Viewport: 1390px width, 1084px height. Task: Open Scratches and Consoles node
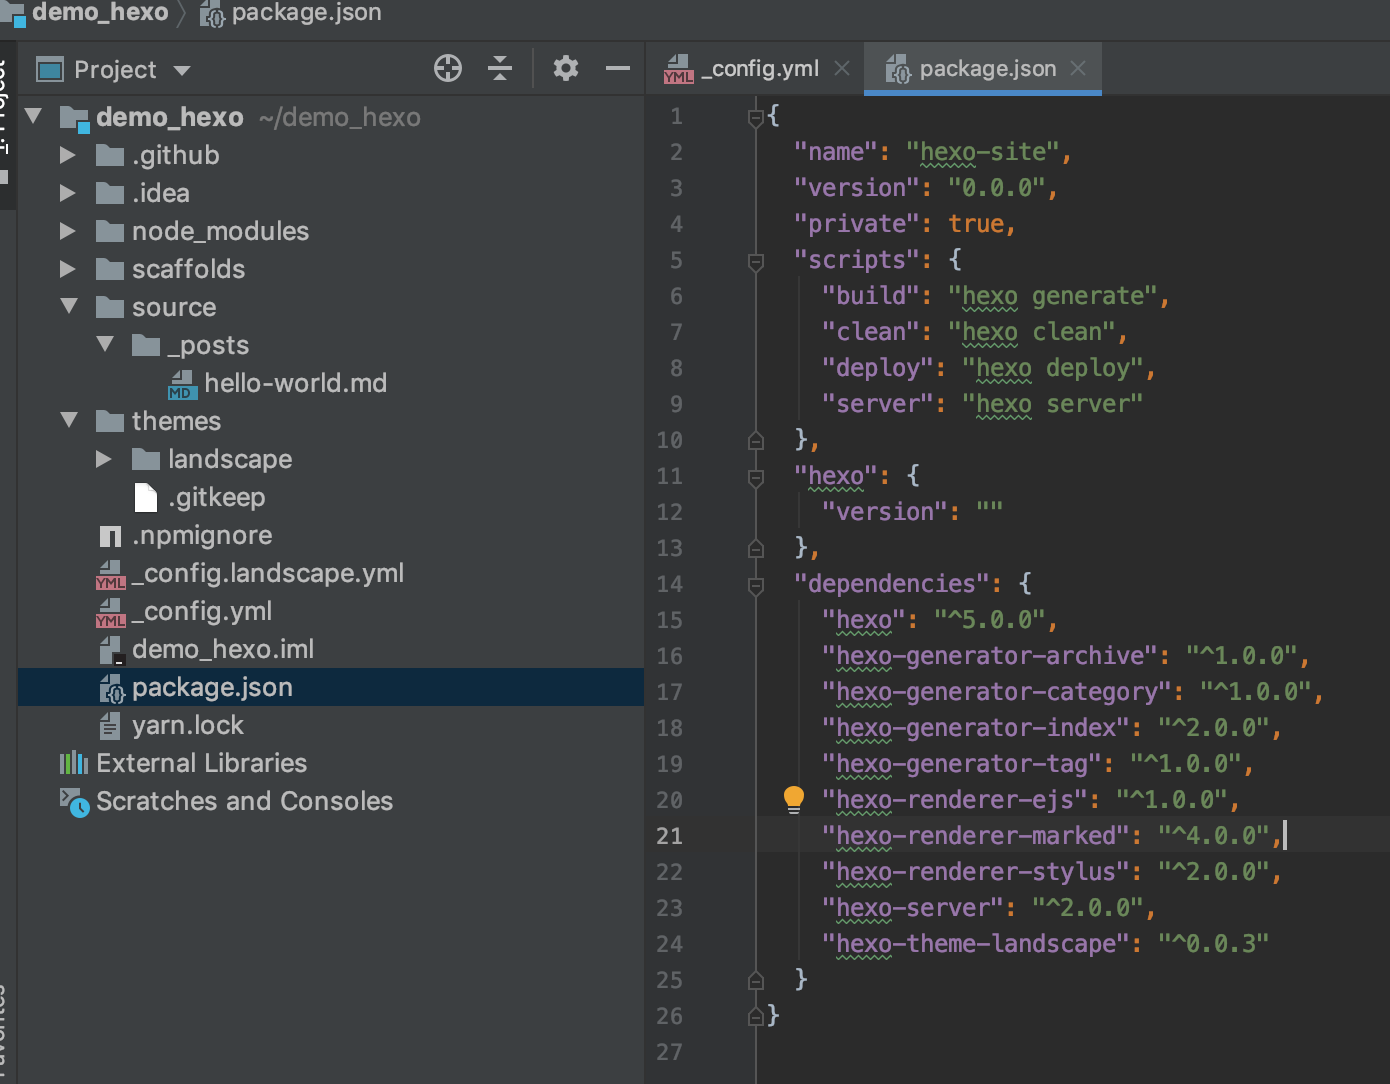click(x=244, y=801)
